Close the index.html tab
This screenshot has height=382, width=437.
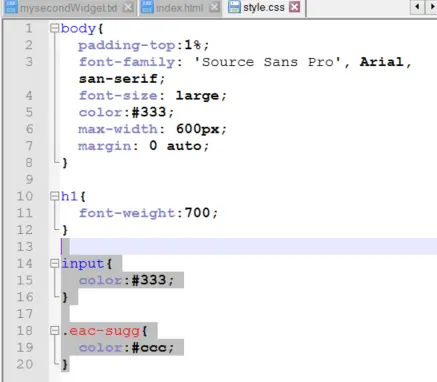tap(215, 7)
